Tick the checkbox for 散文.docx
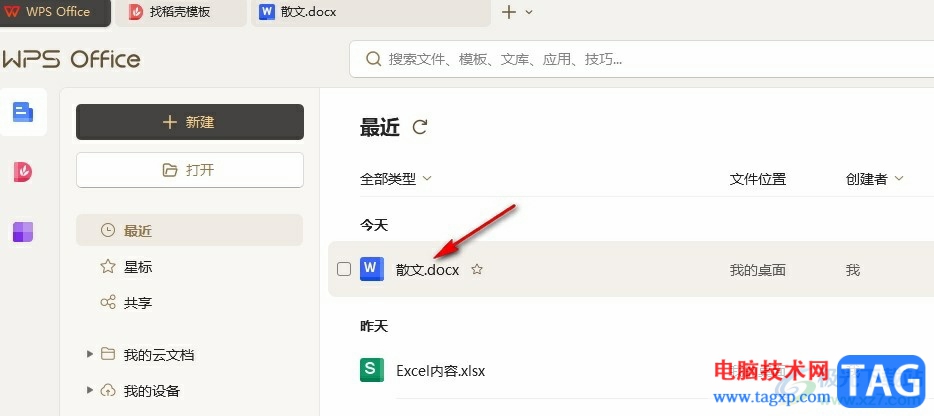The image size is (934, 416). 344,269
